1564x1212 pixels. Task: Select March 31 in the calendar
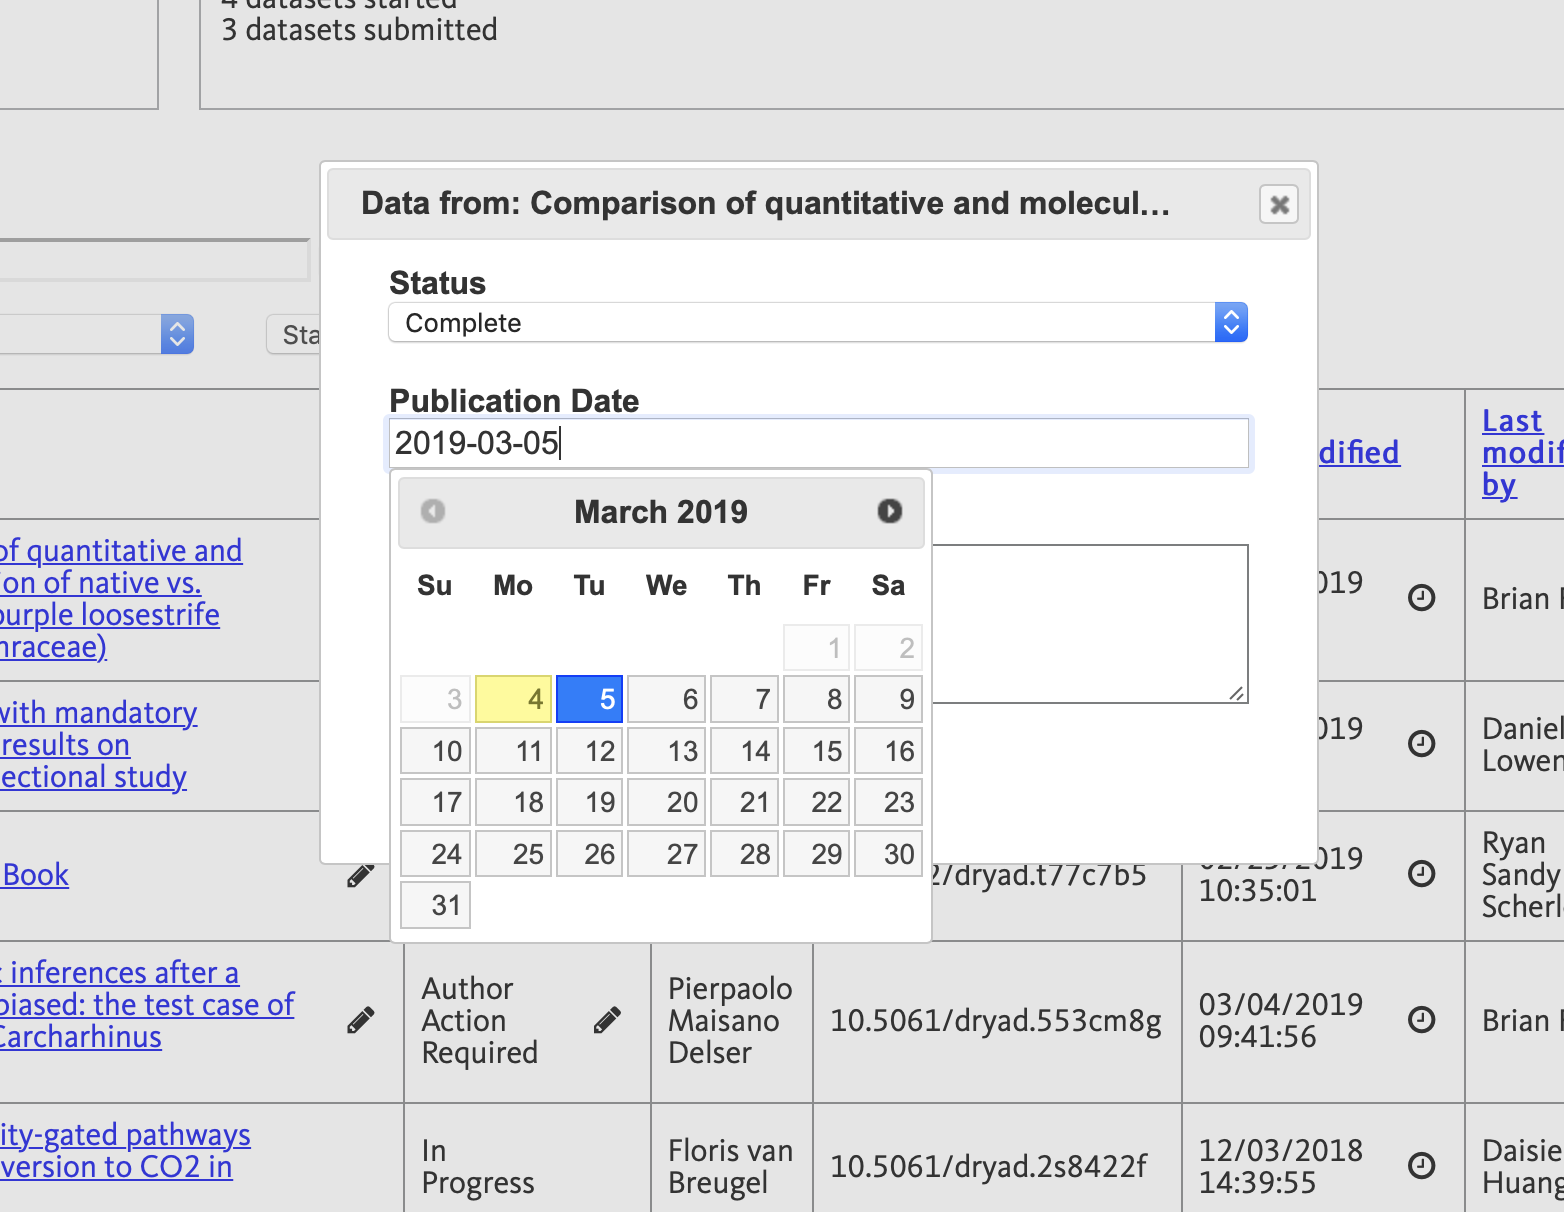[435, 904]
